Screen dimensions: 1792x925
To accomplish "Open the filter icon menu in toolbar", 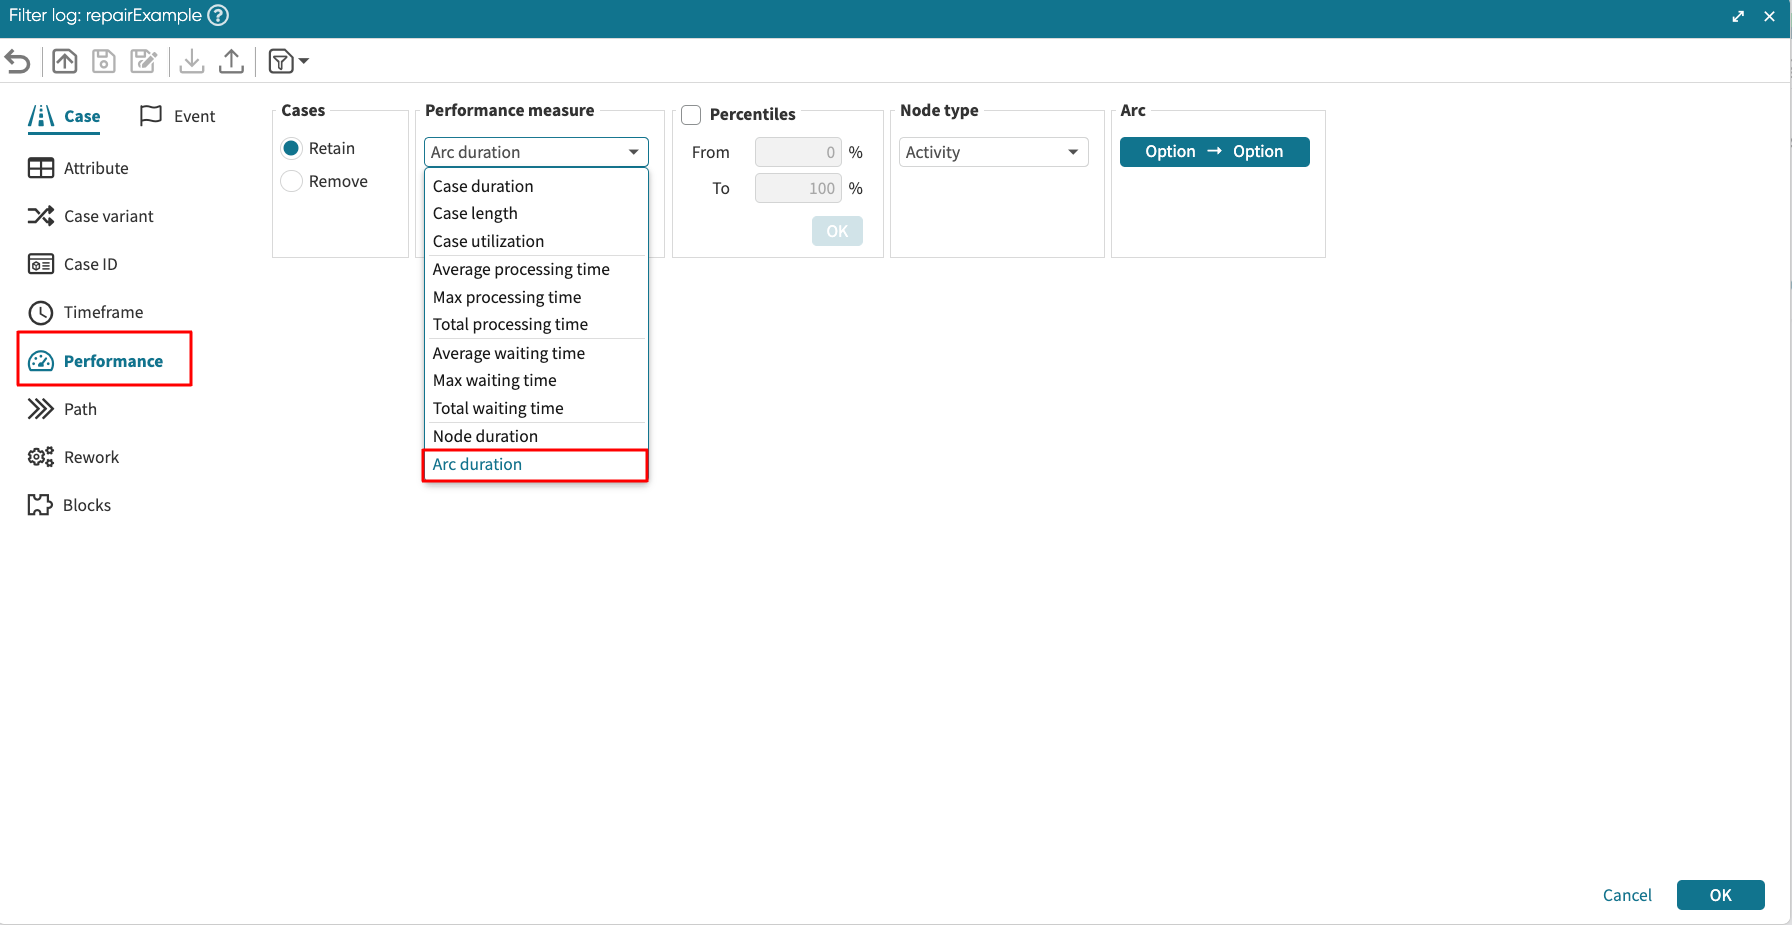I will 288,62.
